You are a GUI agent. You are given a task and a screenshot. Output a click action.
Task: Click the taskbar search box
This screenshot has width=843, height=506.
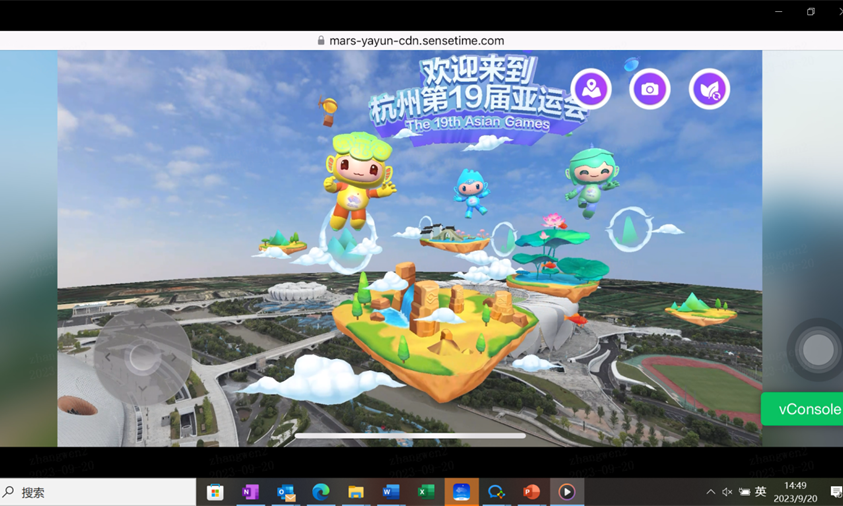[98, 492]
